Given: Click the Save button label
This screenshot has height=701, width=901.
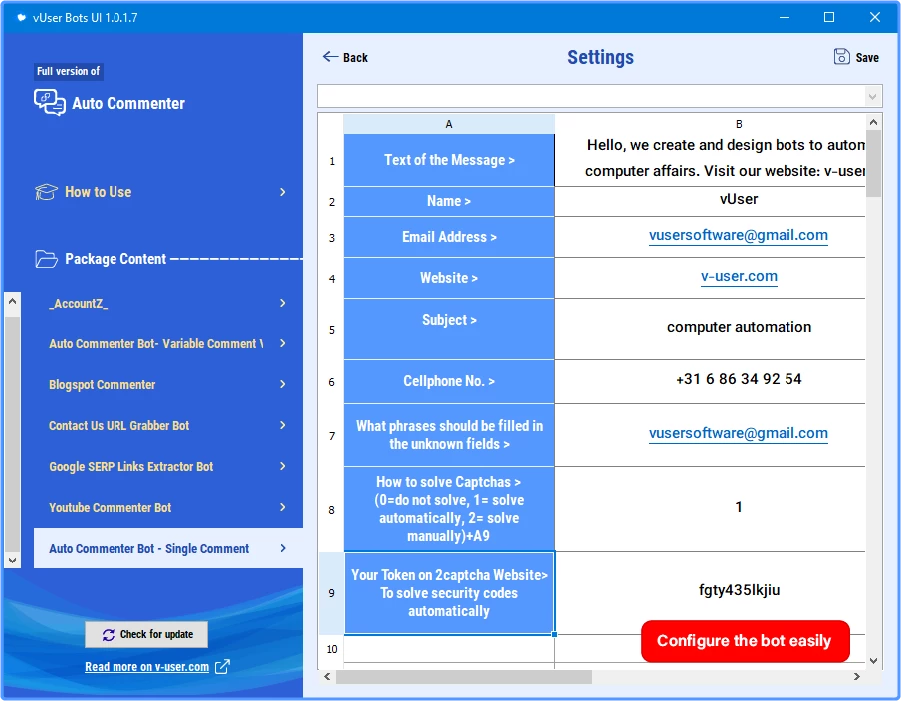Looking at the screenshot, I should click(867, 57).
